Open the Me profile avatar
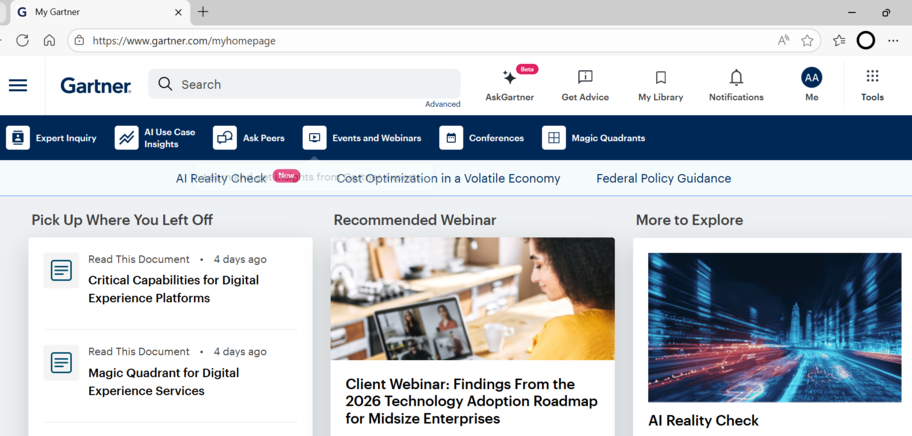 pyautogui.click(x=811, y=77)
